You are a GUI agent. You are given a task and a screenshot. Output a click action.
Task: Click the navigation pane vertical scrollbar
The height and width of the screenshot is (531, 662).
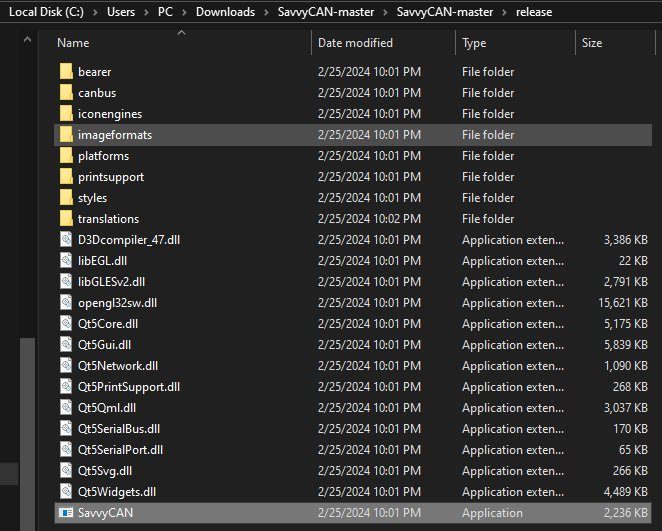coord(25,400)
